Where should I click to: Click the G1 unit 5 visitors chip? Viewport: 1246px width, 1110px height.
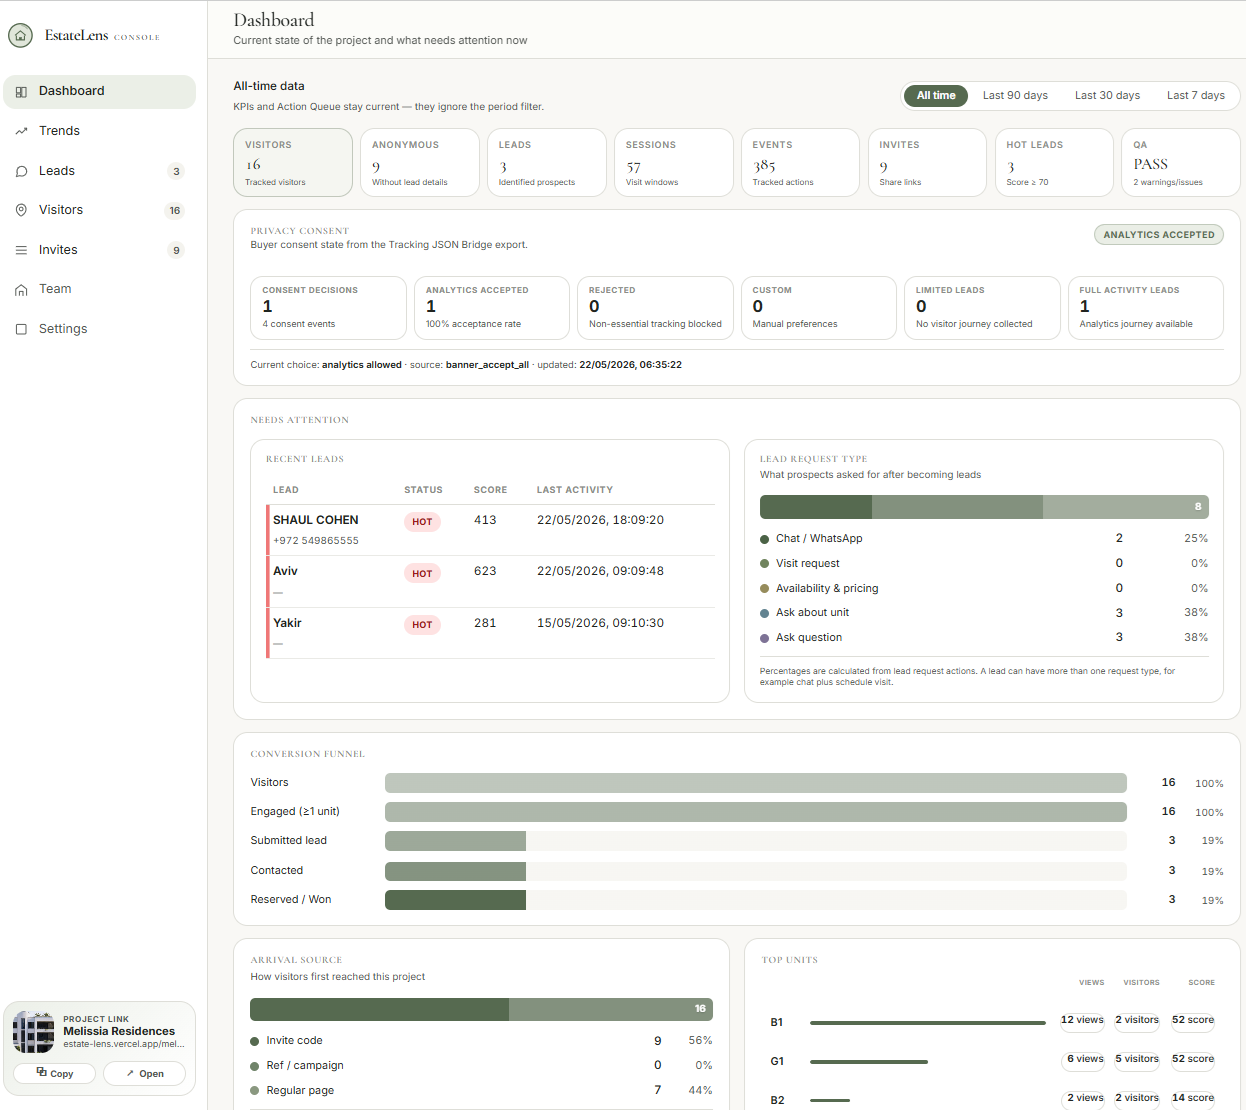point(1137,1059)
